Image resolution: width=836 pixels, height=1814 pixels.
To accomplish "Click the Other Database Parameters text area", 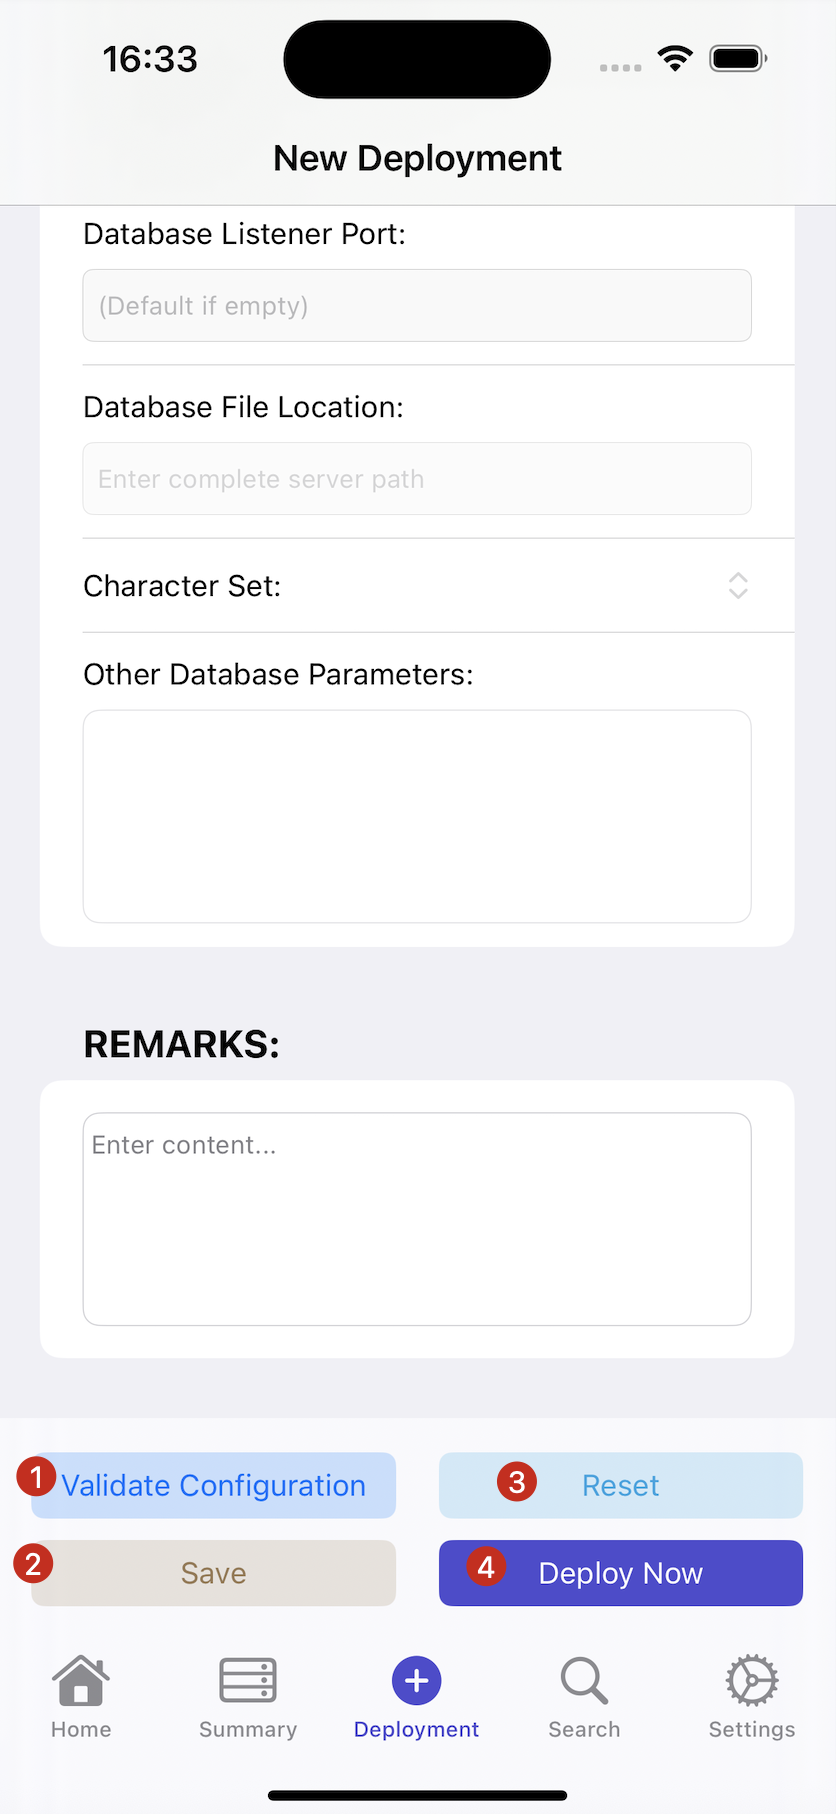I will pyautogui.click(x=417, y=817).
